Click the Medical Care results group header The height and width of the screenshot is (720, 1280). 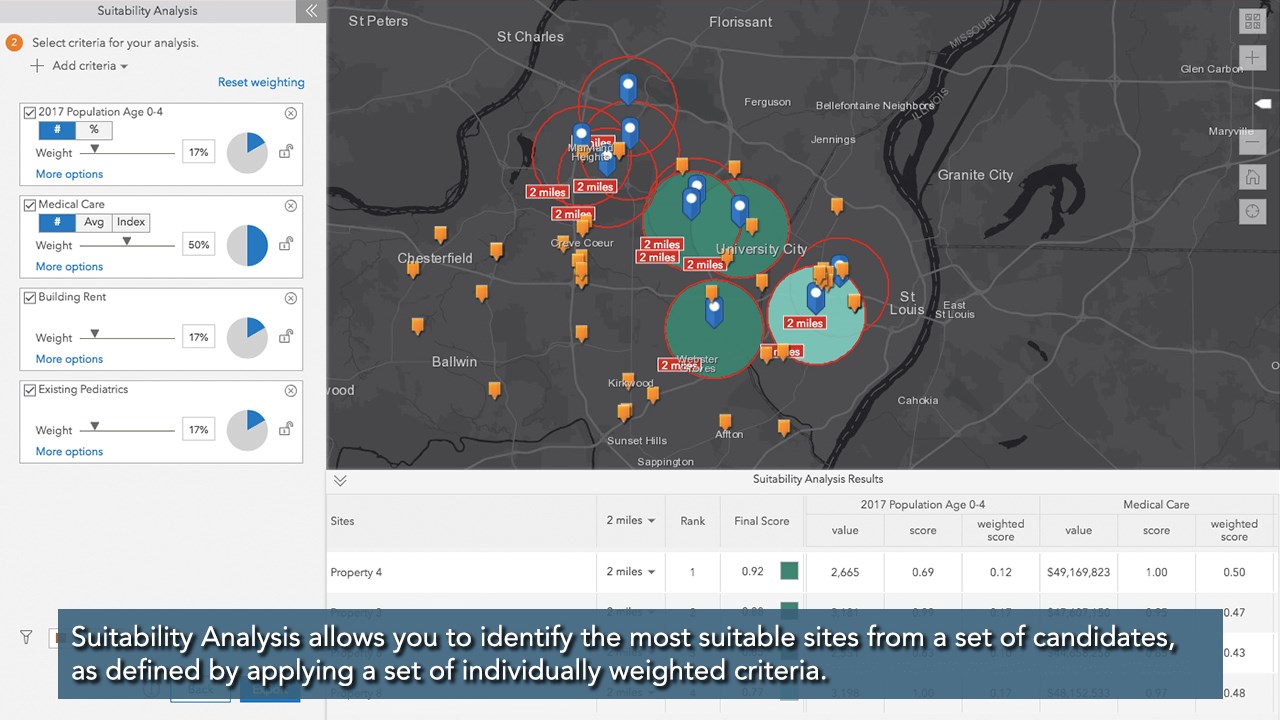tap(1156, 505)
